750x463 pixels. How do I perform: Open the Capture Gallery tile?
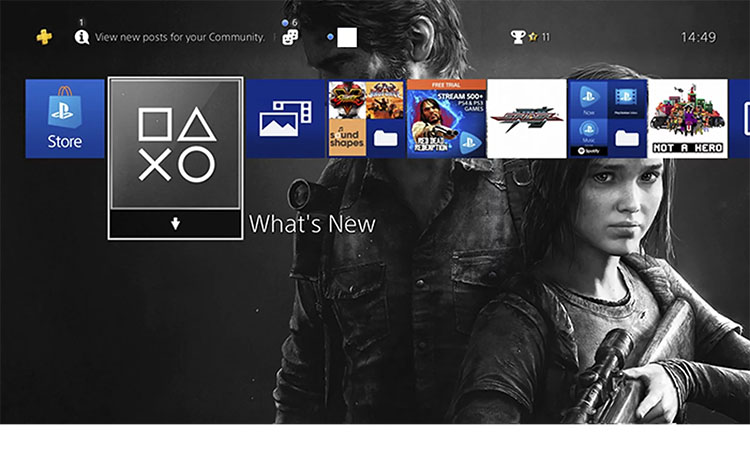pos(286,119)
